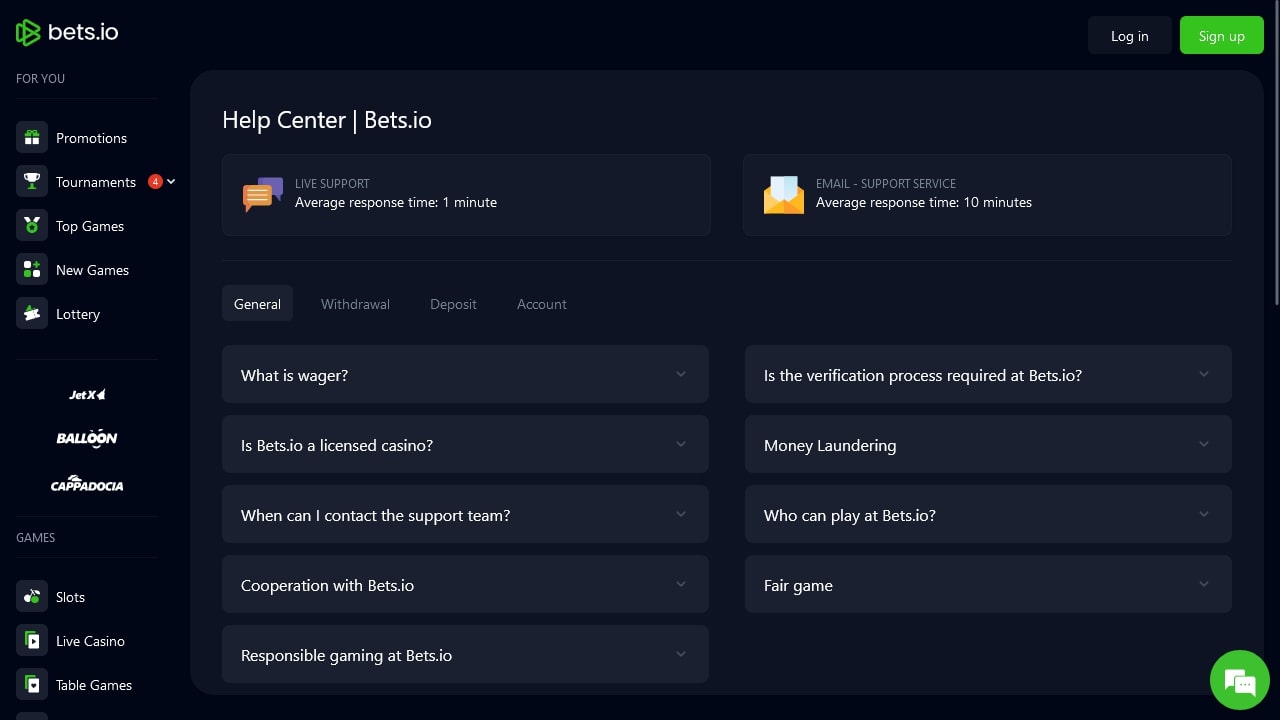Expand 'When can I contact the support team?' chevron

click(681, 514)
